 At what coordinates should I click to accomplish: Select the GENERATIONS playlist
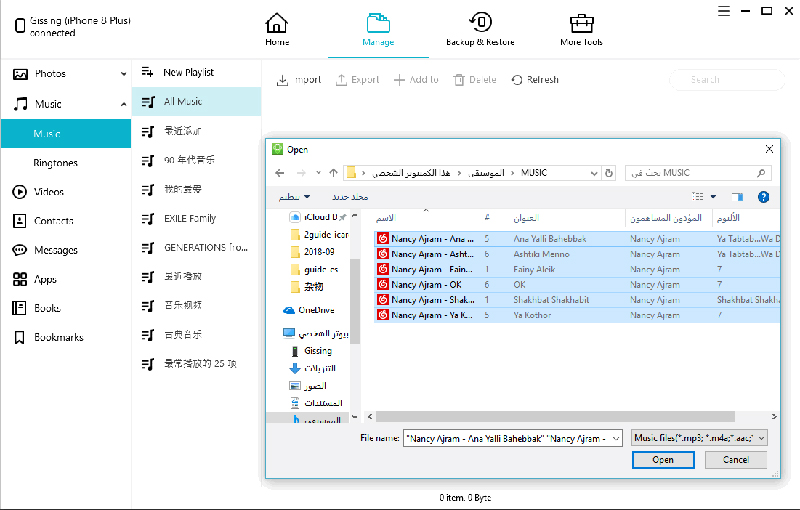pos(196,248)
